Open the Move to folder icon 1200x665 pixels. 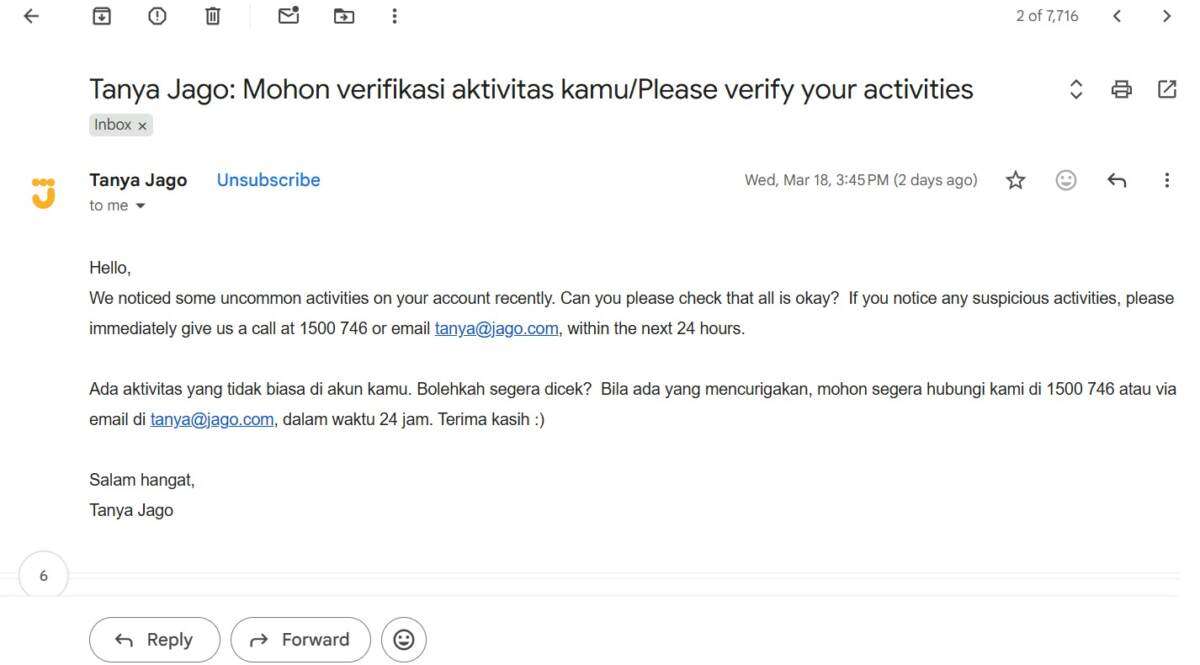[x=344, y=16]
